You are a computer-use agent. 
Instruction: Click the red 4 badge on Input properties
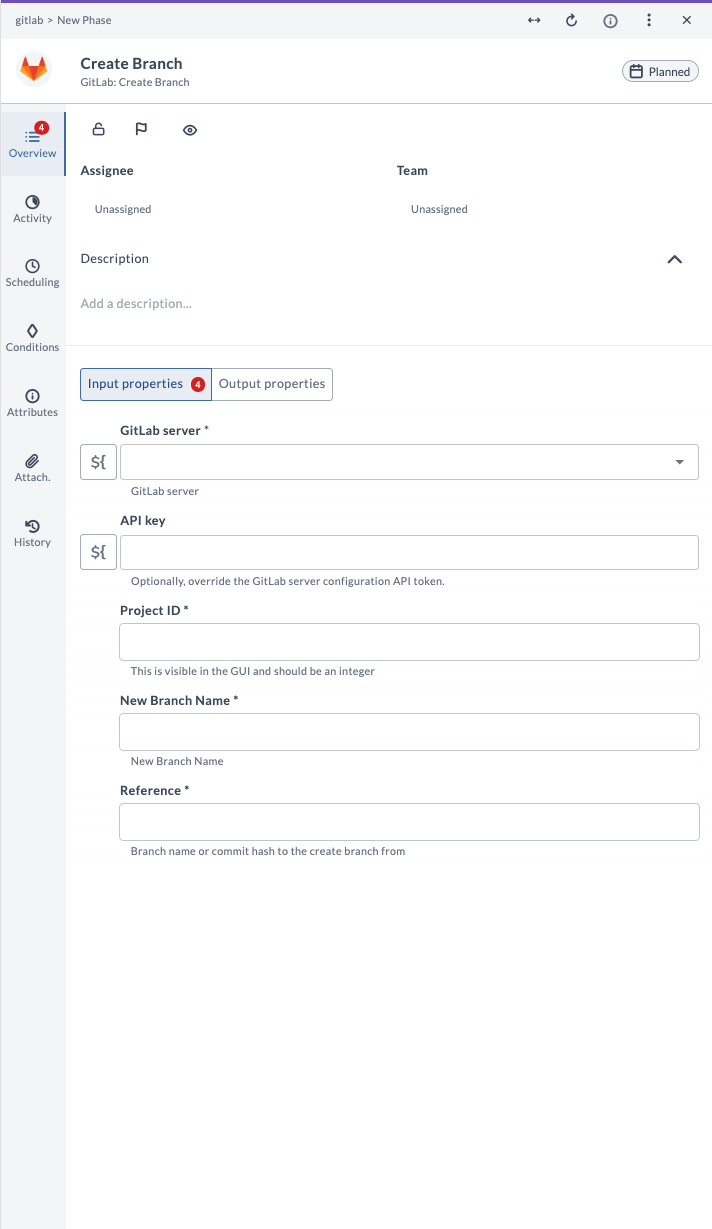point(198,384)
